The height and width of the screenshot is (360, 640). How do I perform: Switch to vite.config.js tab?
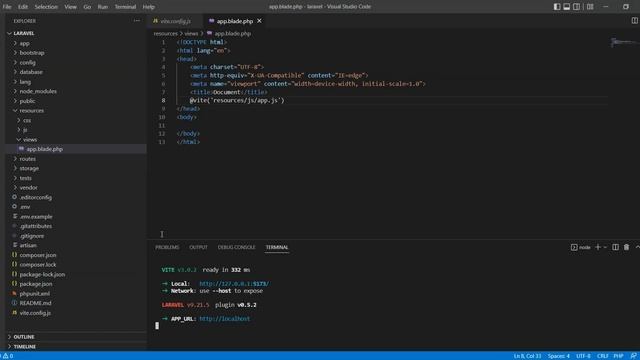[176, 21]
